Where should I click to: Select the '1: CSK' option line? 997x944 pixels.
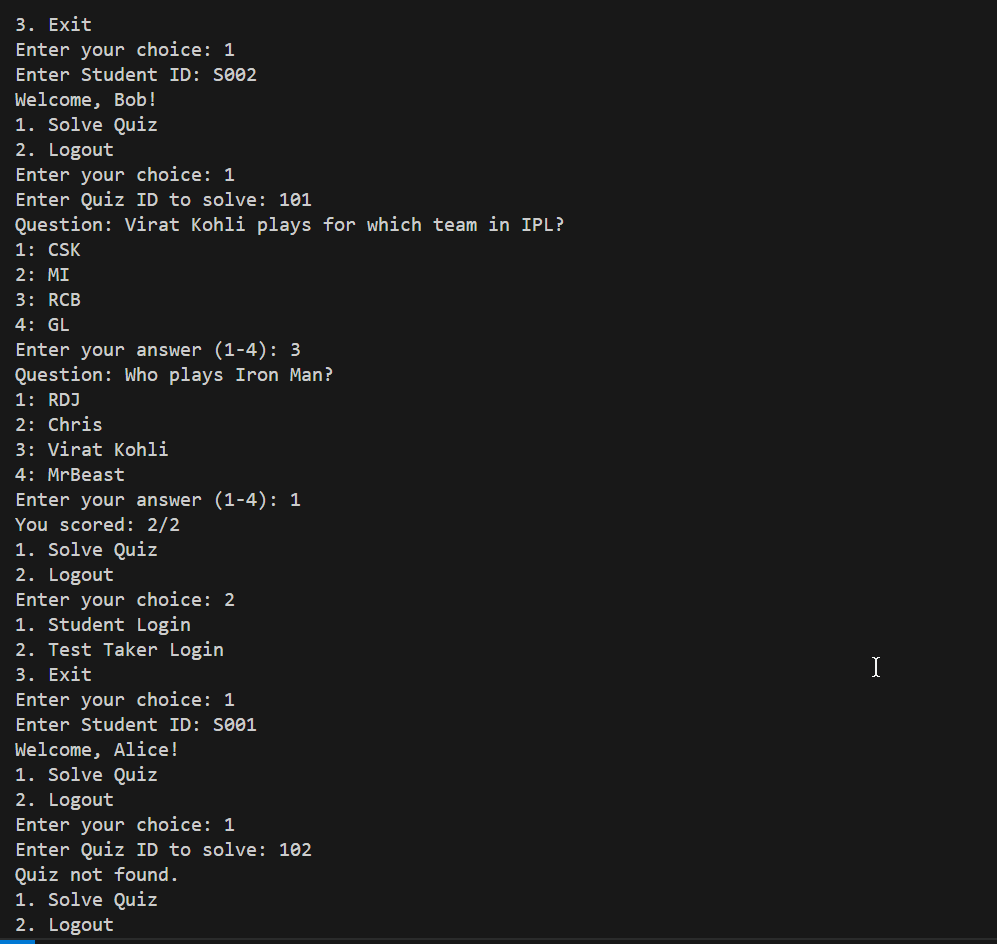[x=47, y=249]
